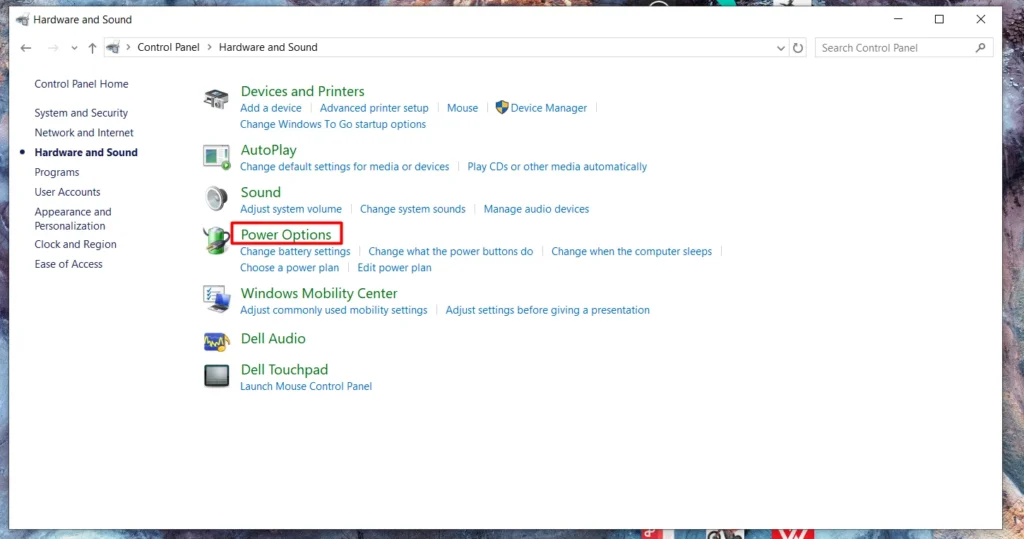
Task: Open Appearance and Personalization in sidebar
Action: (72, 219)
